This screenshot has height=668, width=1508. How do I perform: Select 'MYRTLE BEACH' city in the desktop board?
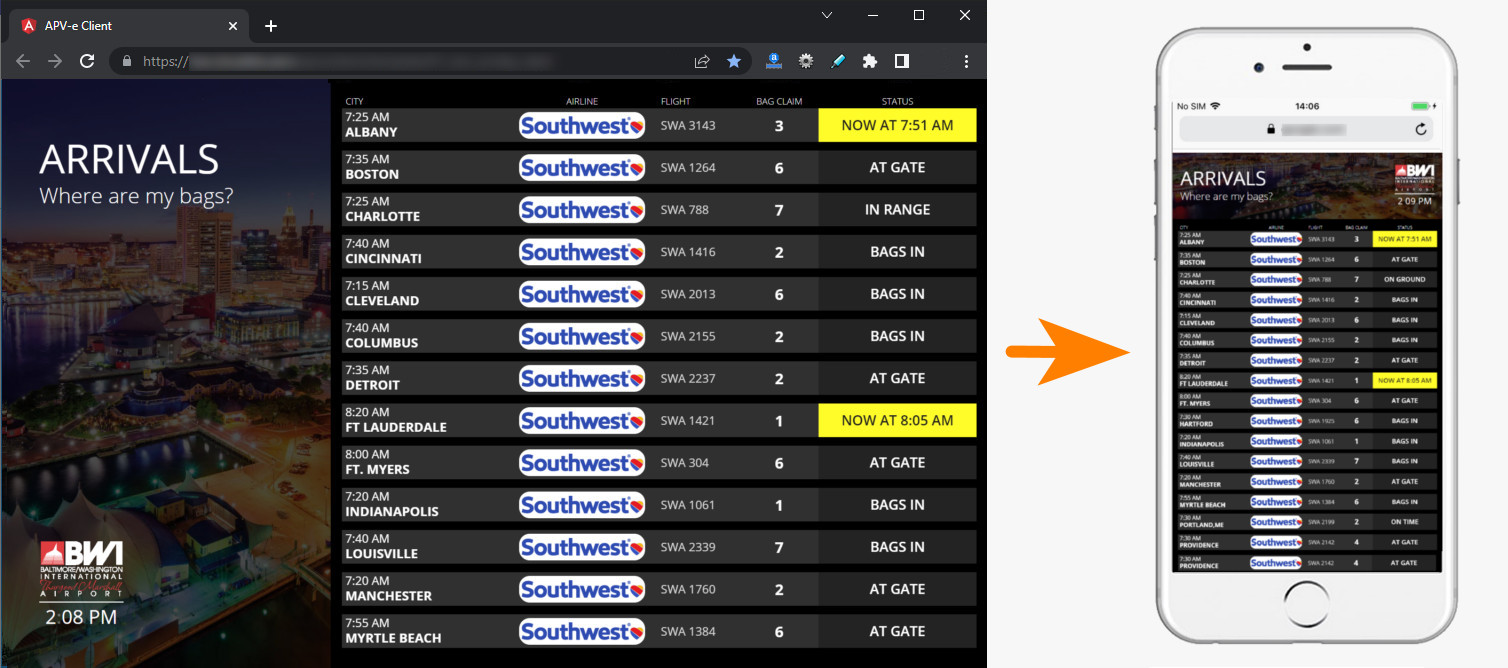coord(393,638)
